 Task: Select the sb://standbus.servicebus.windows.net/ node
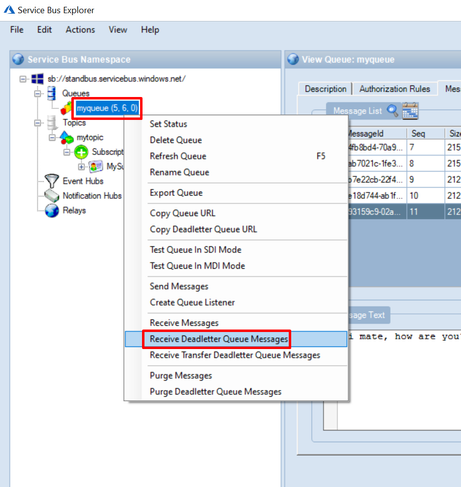[116, 79]
